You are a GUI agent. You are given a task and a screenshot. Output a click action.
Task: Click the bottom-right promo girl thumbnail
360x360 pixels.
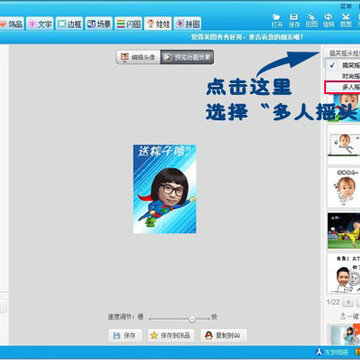tap(344, 334)
